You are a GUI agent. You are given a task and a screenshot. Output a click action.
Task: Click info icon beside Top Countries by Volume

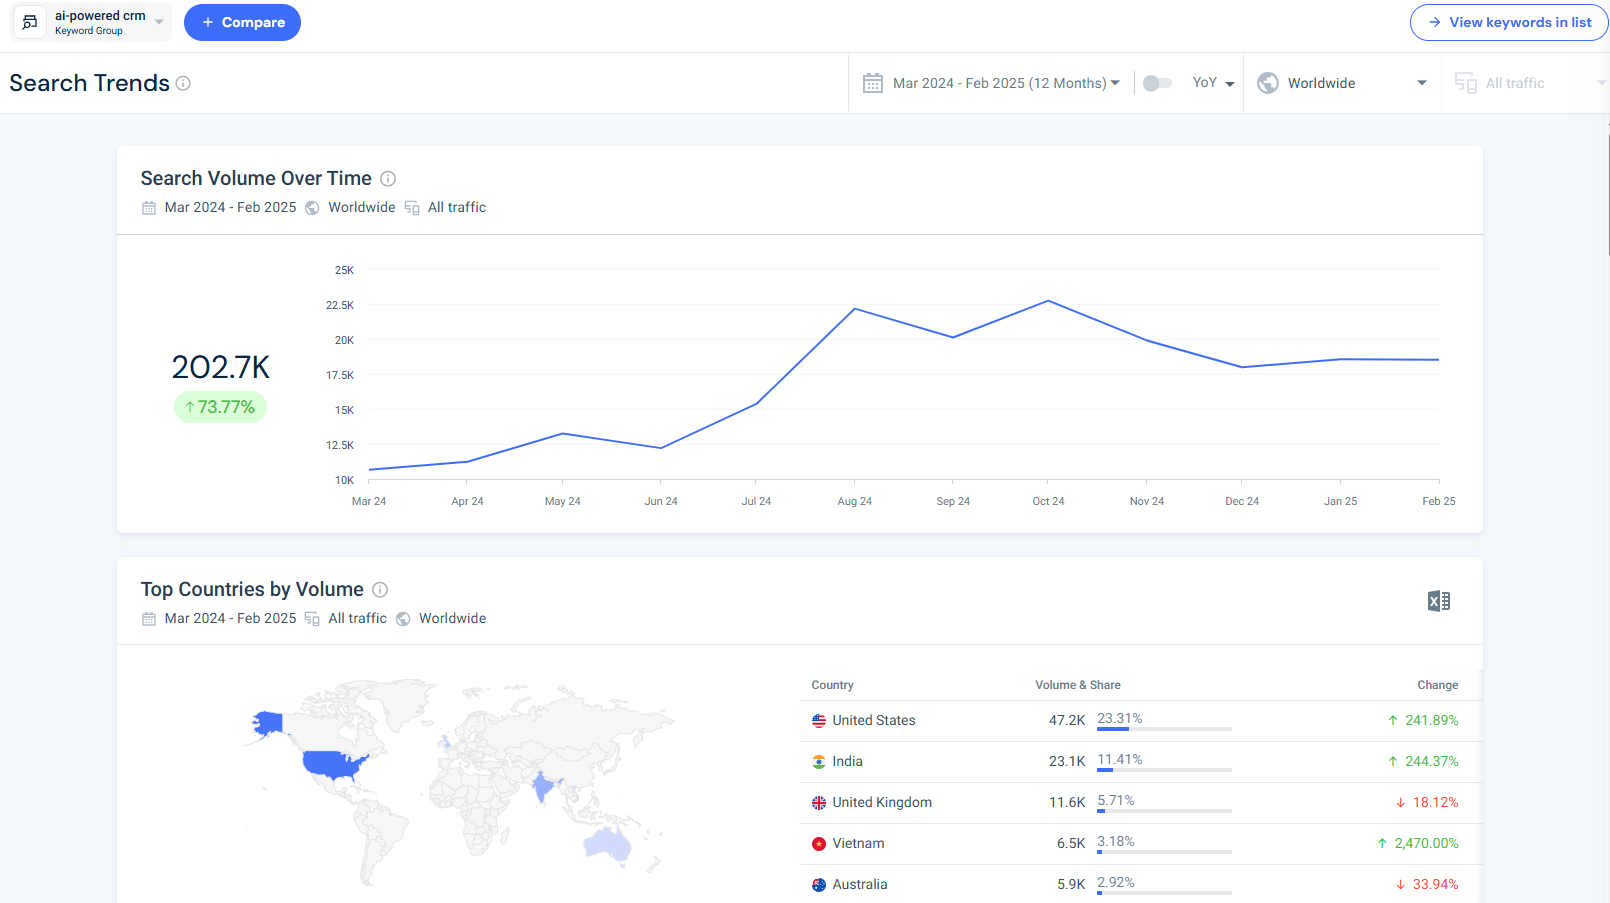[380, 590]
